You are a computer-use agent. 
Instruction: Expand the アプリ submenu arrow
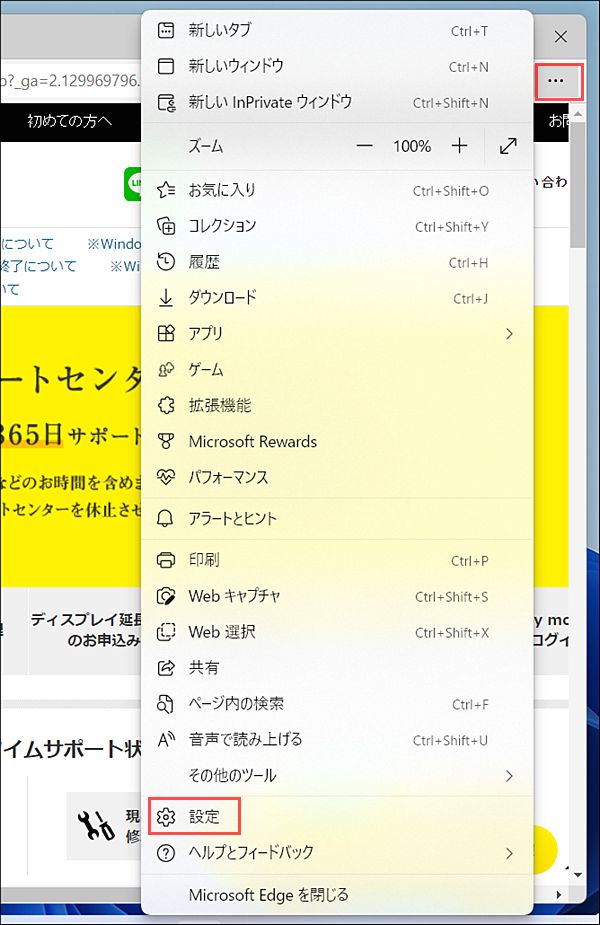pyautogui.click(x=509, y=334)
